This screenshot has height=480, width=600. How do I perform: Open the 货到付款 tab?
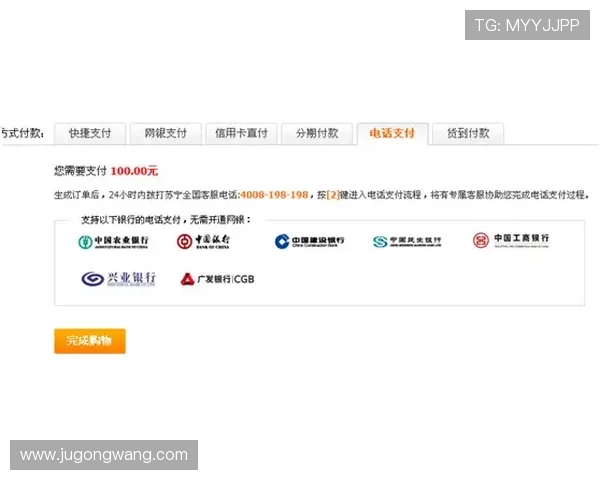click(x=468, y=134)
